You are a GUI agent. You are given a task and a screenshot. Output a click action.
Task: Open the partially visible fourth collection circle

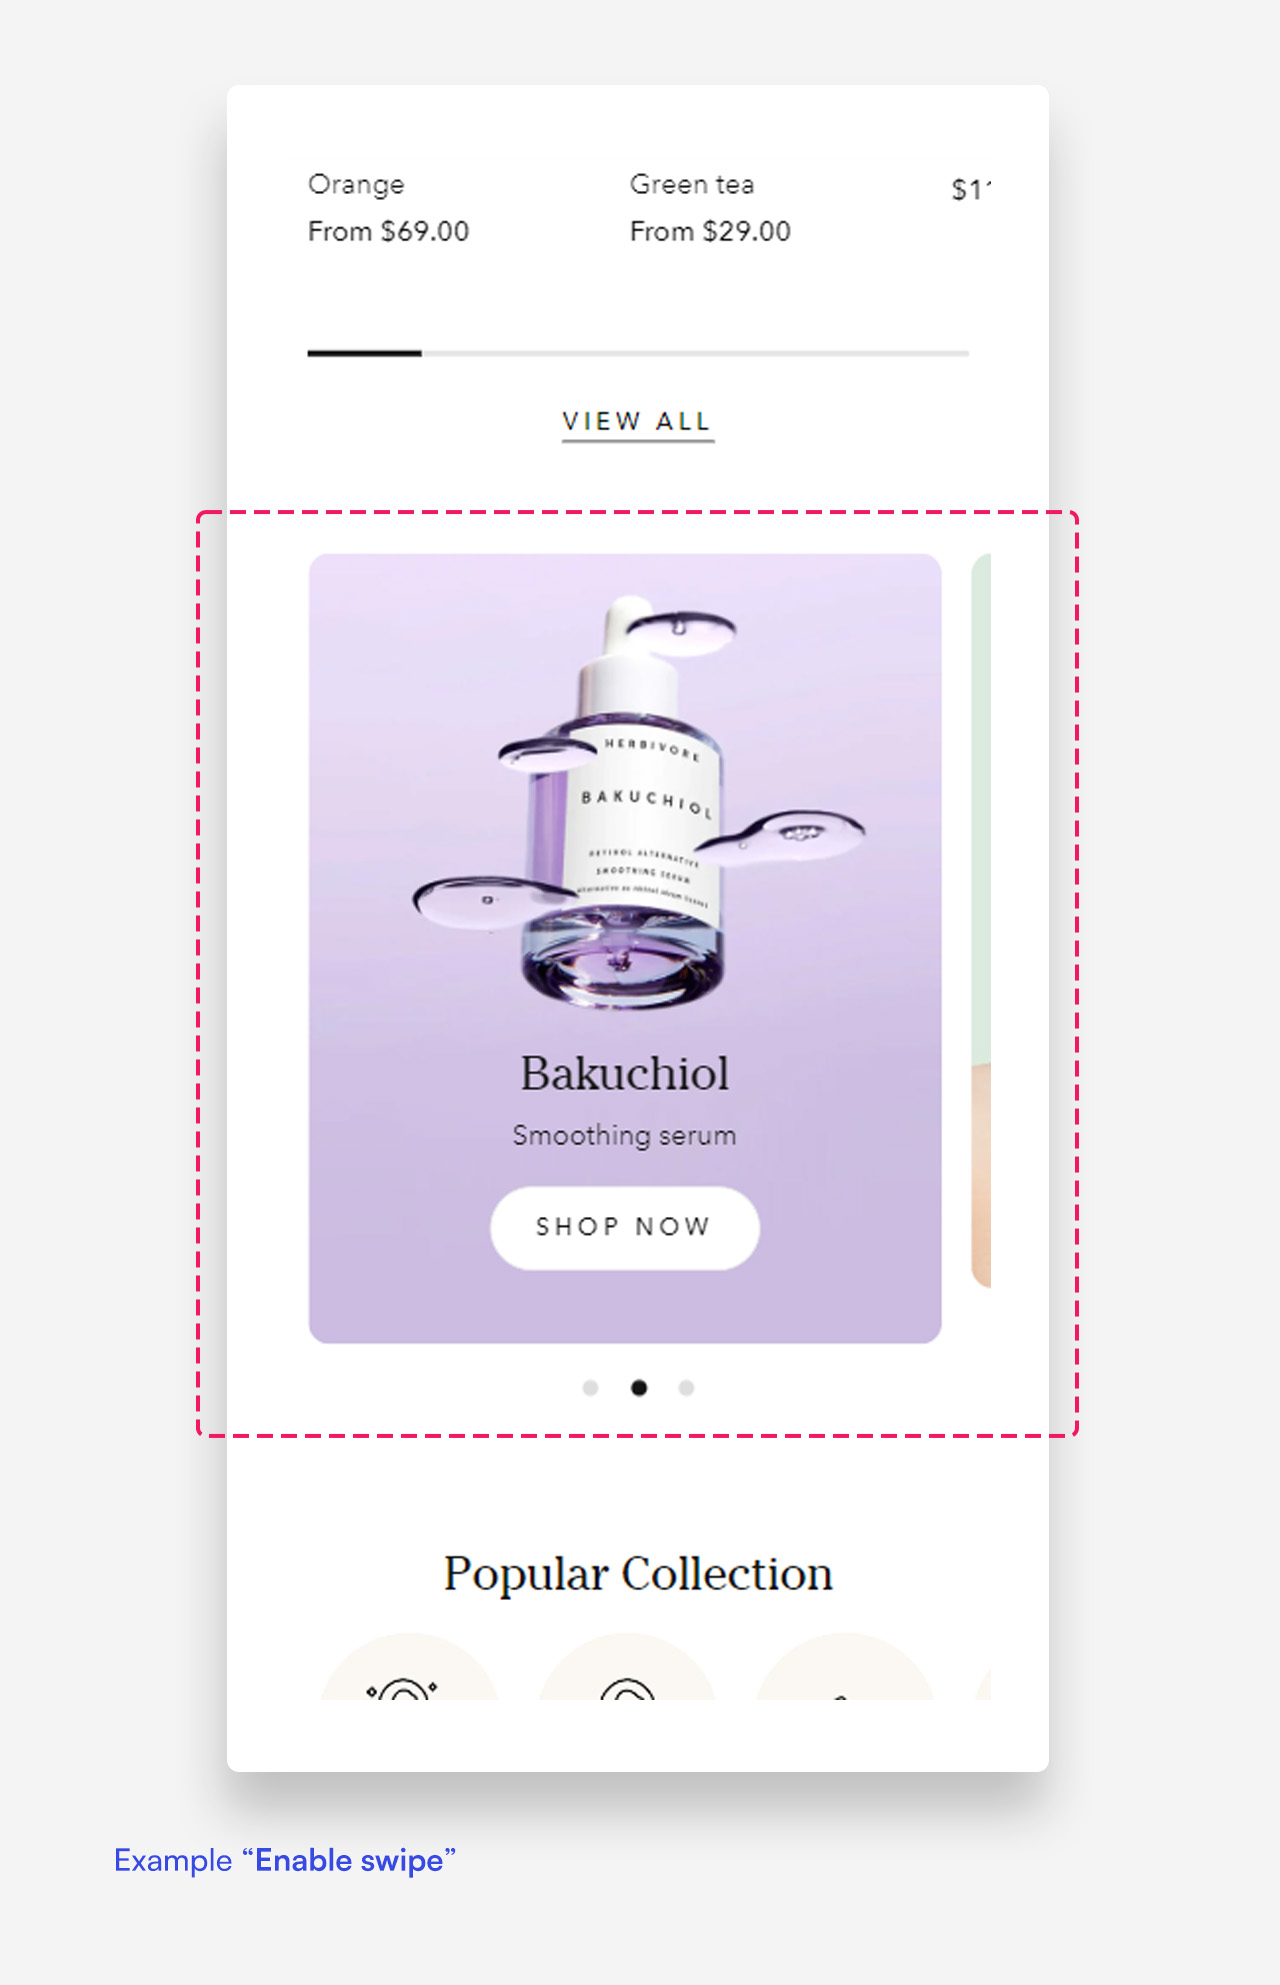983,1682
